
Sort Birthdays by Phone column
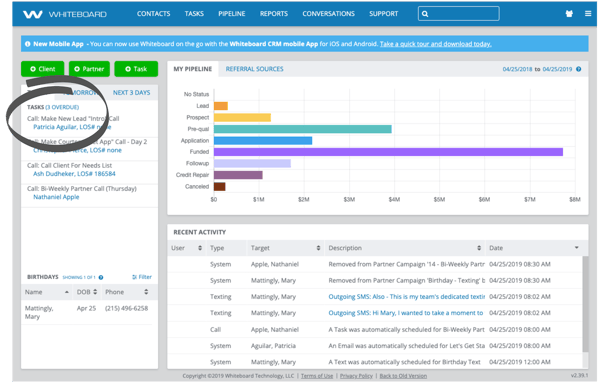coord(127,292)
